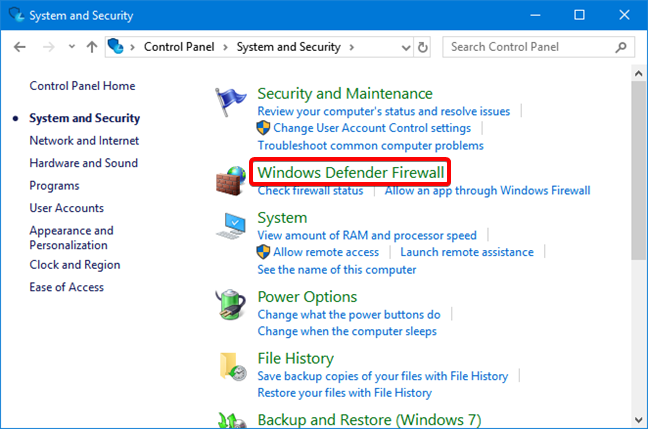Go up one level with up arrow
The width and height of the screenshot is (648, 429).
coord(92,47)
